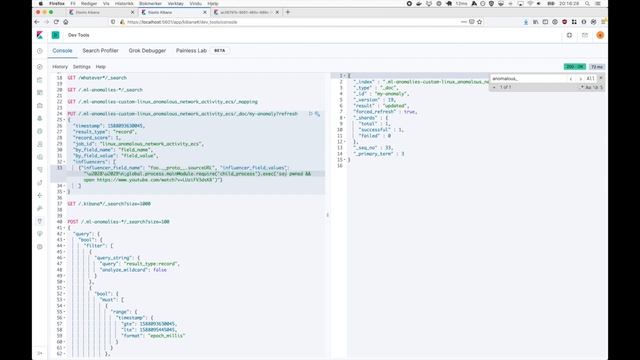Open the Historikk menu in menu bar
The height and width of the screenshot is (360, 640).
(x=124, y=3)
